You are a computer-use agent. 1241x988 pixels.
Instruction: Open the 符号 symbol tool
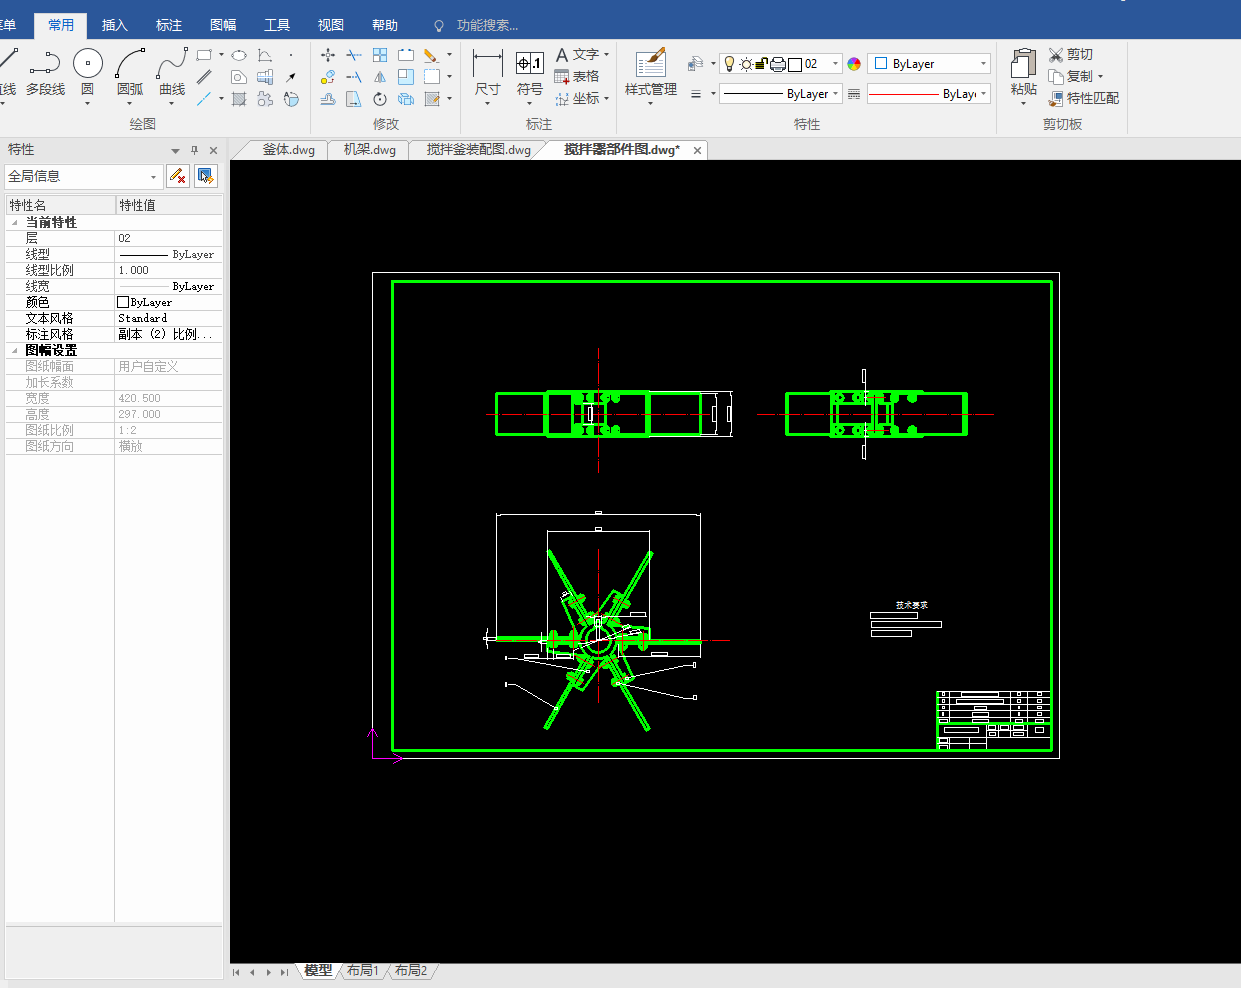pos(530,75)
